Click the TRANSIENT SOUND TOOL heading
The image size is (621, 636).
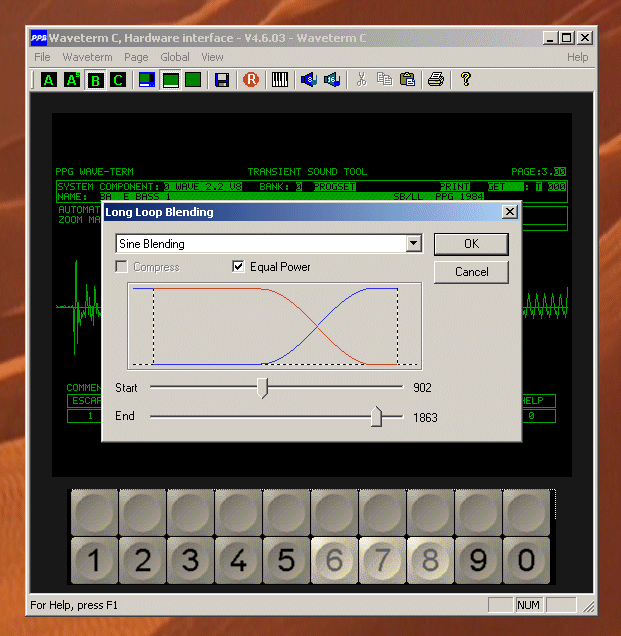(307, 172)
